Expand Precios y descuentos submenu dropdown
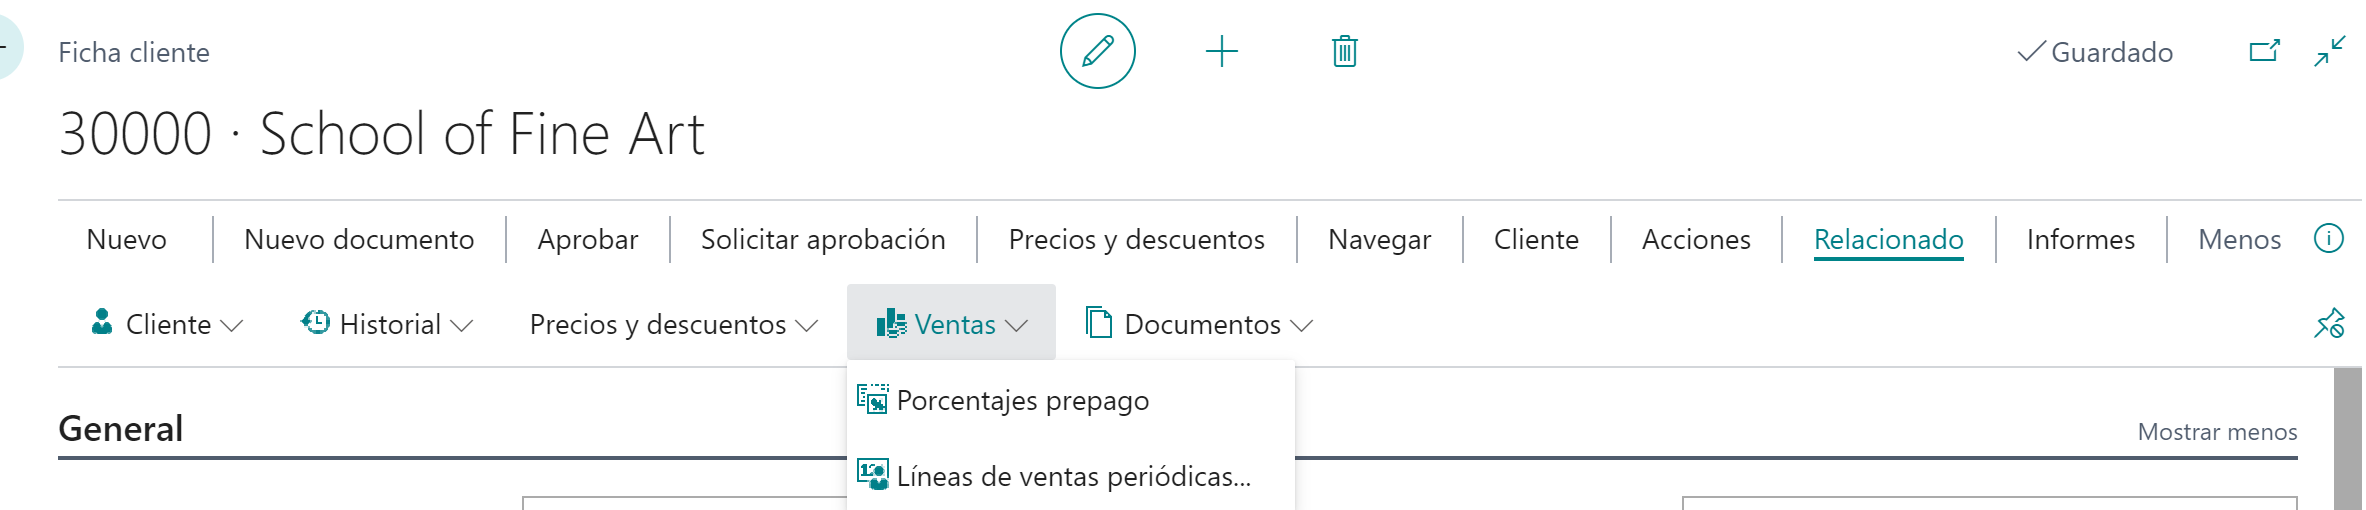The height and width of the screenshot is (510, 2366). coord(673,324)
